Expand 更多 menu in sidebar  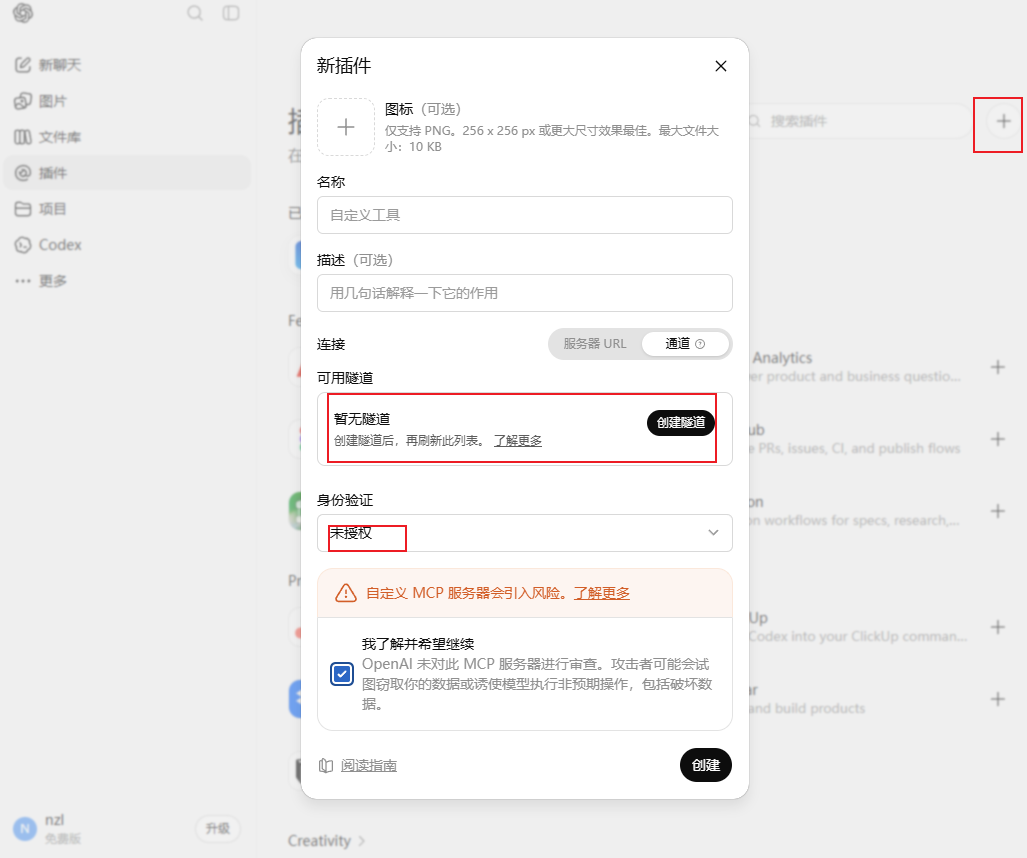(127, 281)
